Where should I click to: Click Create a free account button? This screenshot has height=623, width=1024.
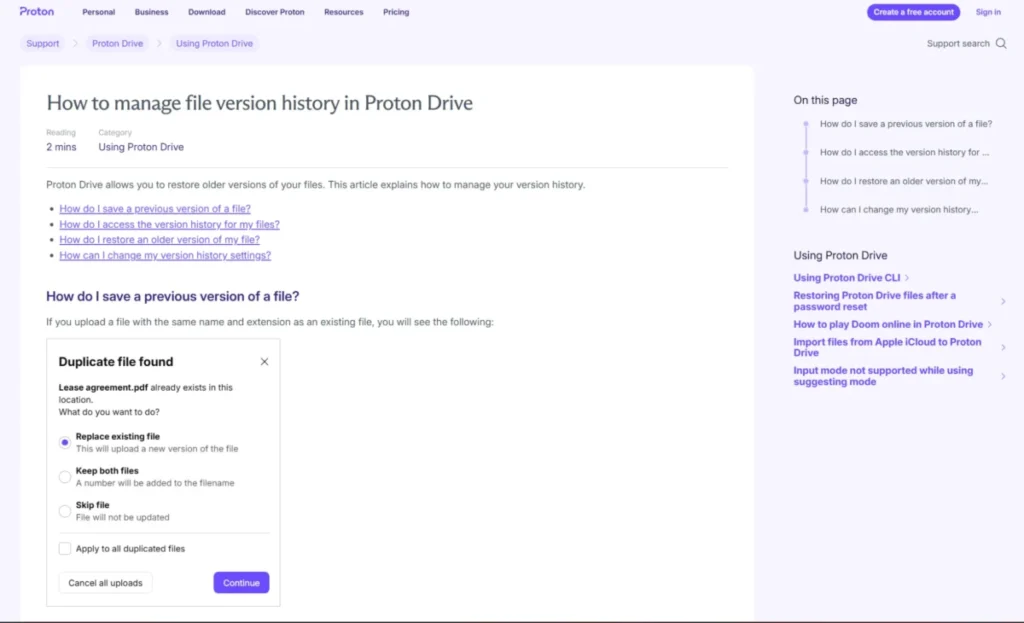click(913, 12)
